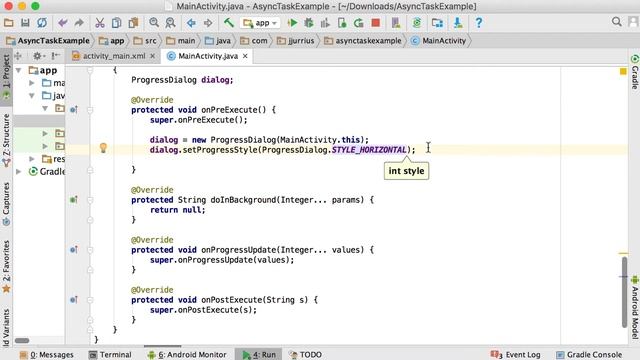Viewport: 640px width, 360px height.
Task: Fold the onProgressUpdate method in gutter
Action: pyautogui.click(x=90, y=250)
